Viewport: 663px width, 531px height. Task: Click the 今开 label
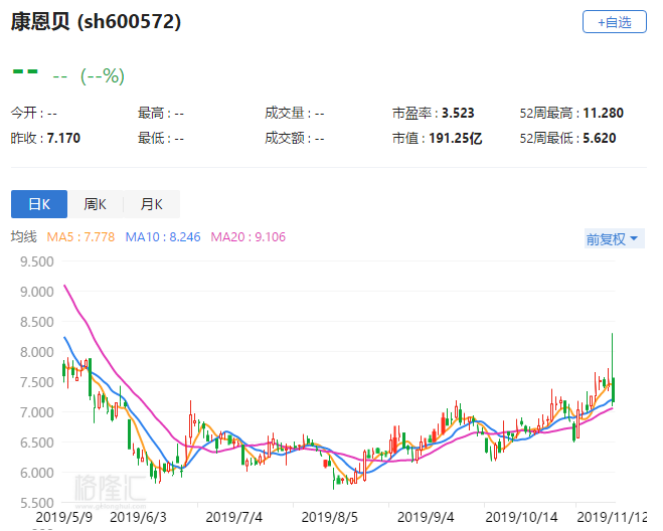pos(24,113)
